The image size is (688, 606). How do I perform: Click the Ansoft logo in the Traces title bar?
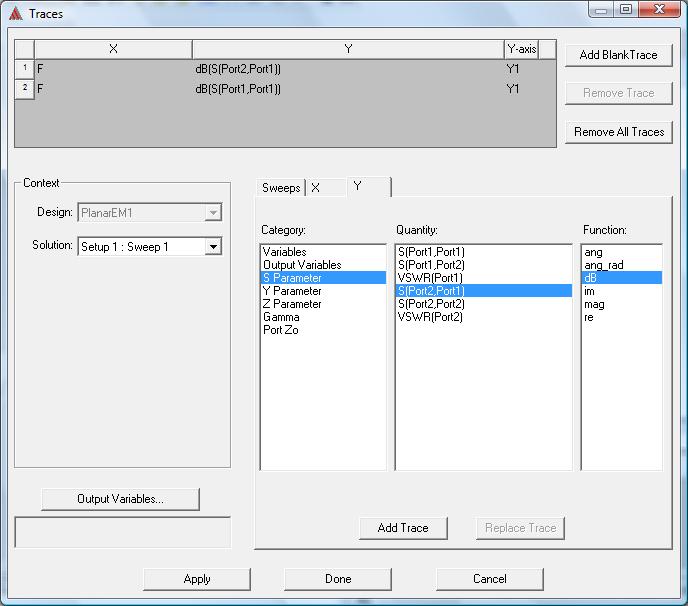[16, 14]
